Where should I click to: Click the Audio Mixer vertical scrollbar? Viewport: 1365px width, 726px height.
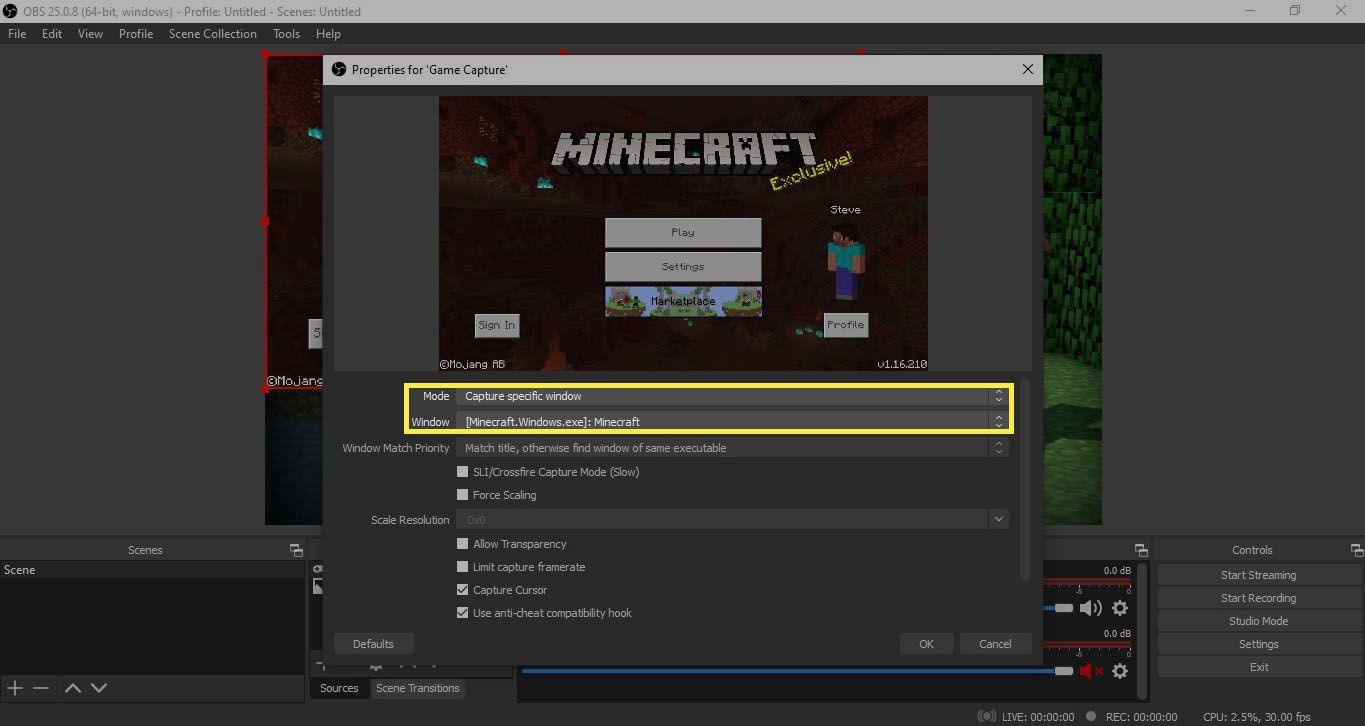pyautogui.click(x=1142, y=630)
